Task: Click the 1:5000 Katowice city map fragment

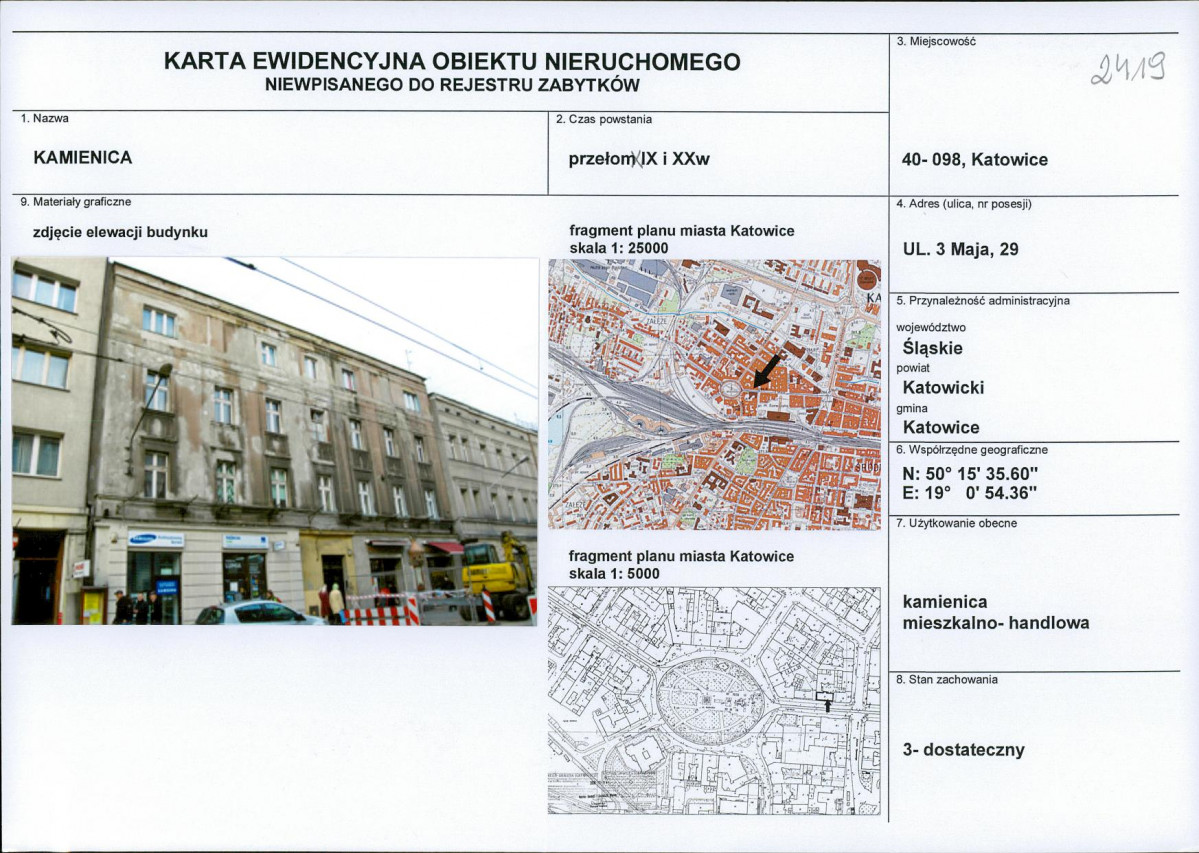Action: 715,700
